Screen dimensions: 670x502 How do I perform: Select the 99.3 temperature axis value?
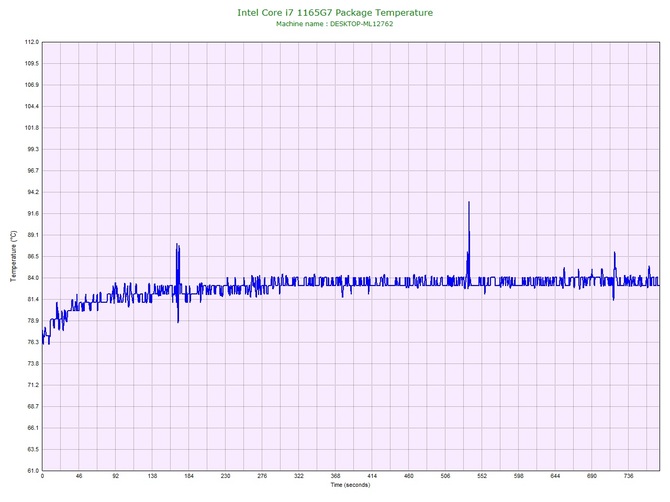click(x=32, y=149)
